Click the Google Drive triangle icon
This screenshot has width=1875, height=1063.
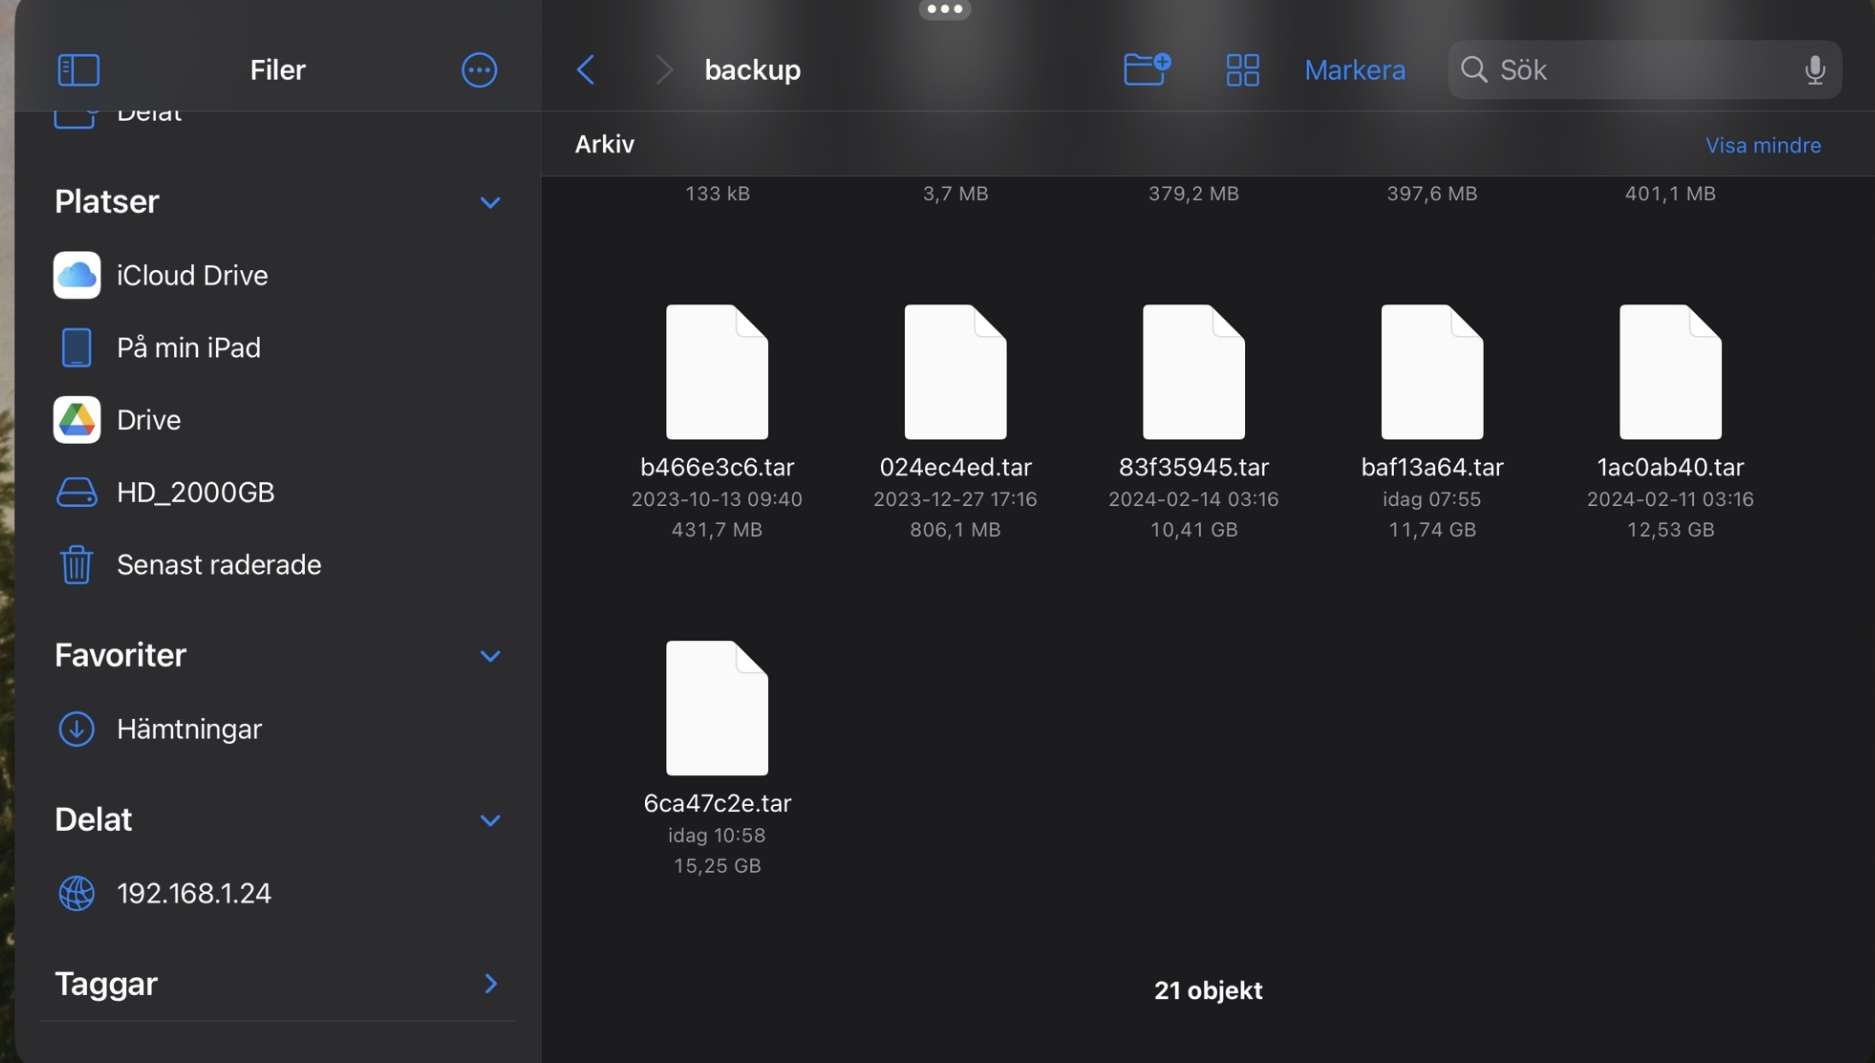pyautogui.click(x=77, y=420)
